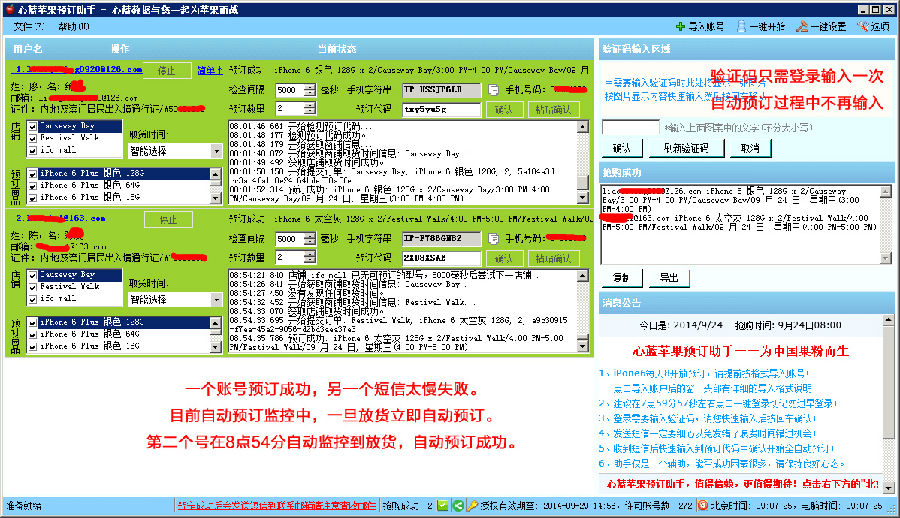Open pickup time dropdown in first account

coord(216,151)
